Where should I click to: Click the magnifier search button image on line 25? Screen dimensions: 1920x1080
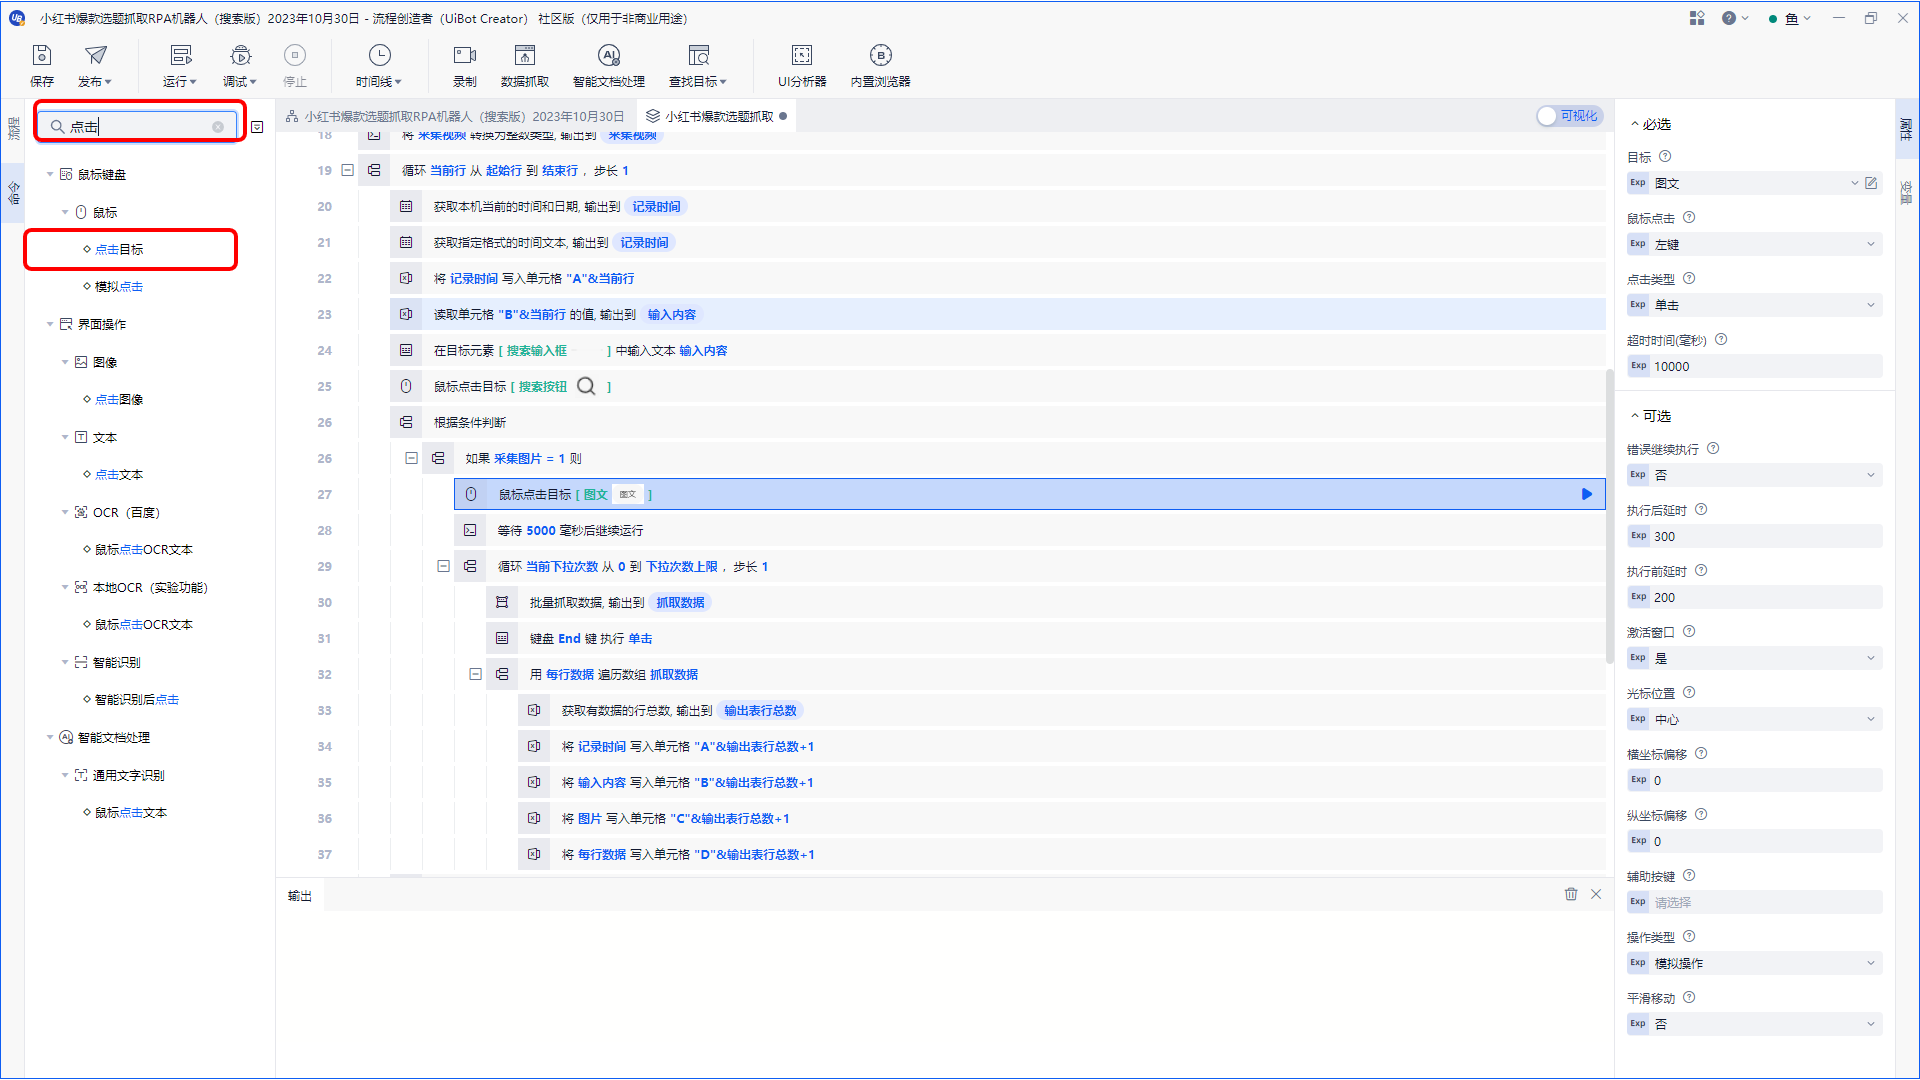[x=586, y=386]
